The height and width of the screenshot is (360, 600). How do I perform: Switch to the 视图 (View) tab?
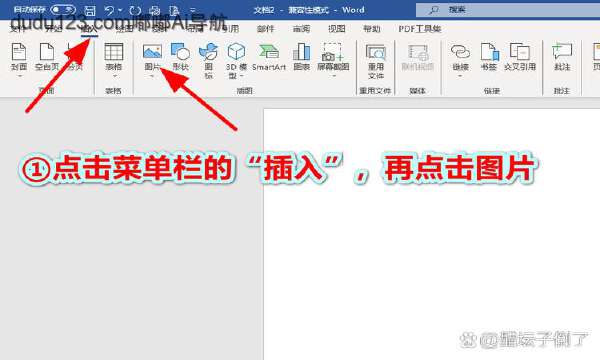pos(337,29)
